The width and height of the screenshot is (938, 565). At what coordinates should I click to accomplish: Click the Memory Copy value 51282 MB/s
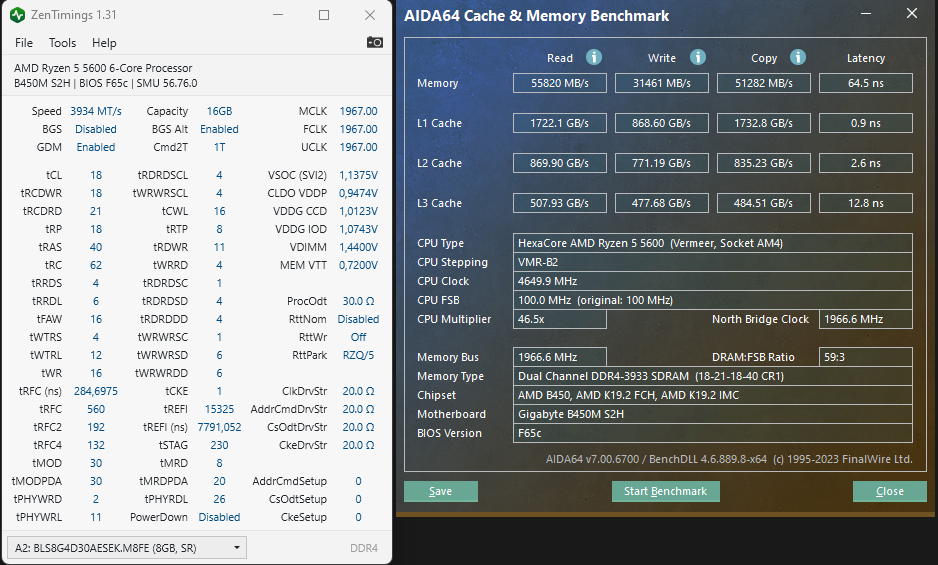tap(764, 83)
